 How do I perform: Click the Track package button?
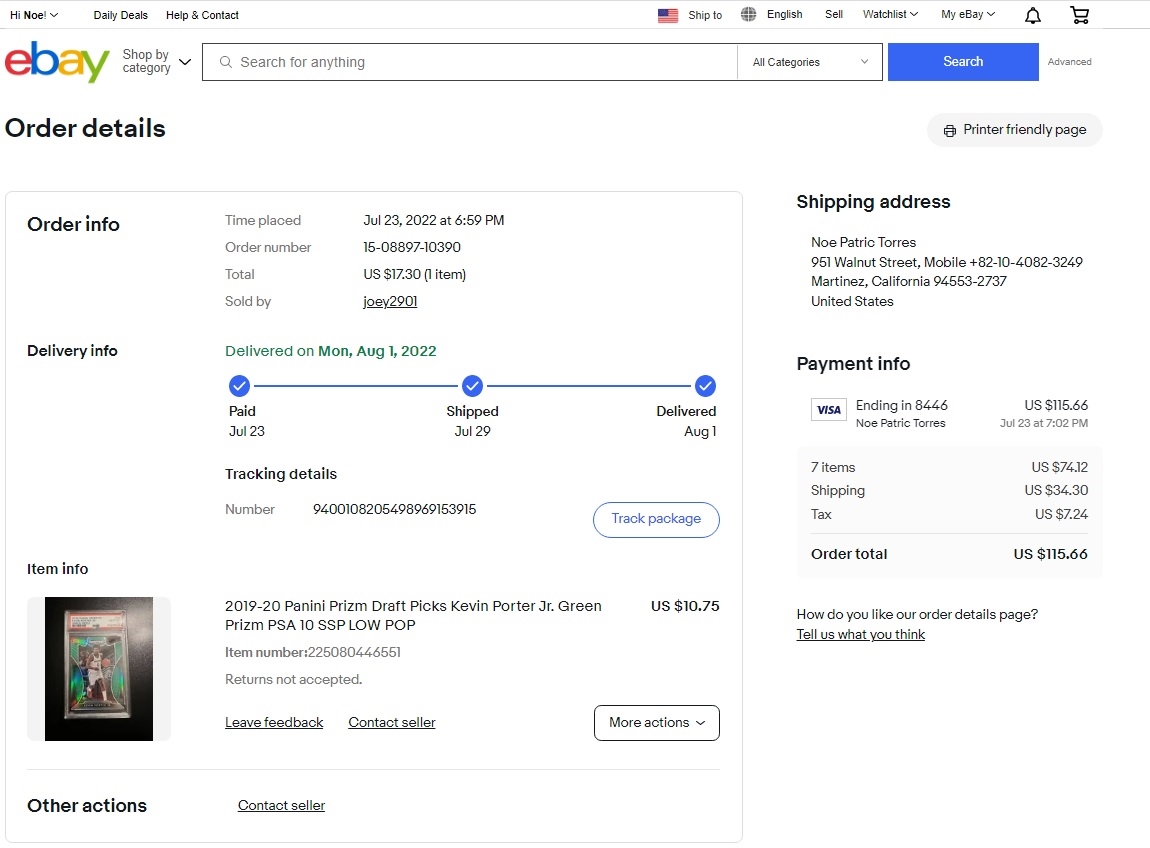(656, 519)
